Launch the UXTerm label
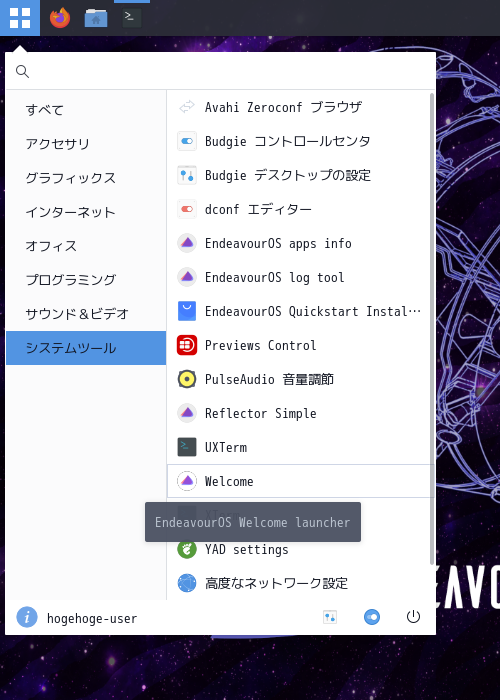Screen dimensions: 500x700 click(x=226, y=447)
